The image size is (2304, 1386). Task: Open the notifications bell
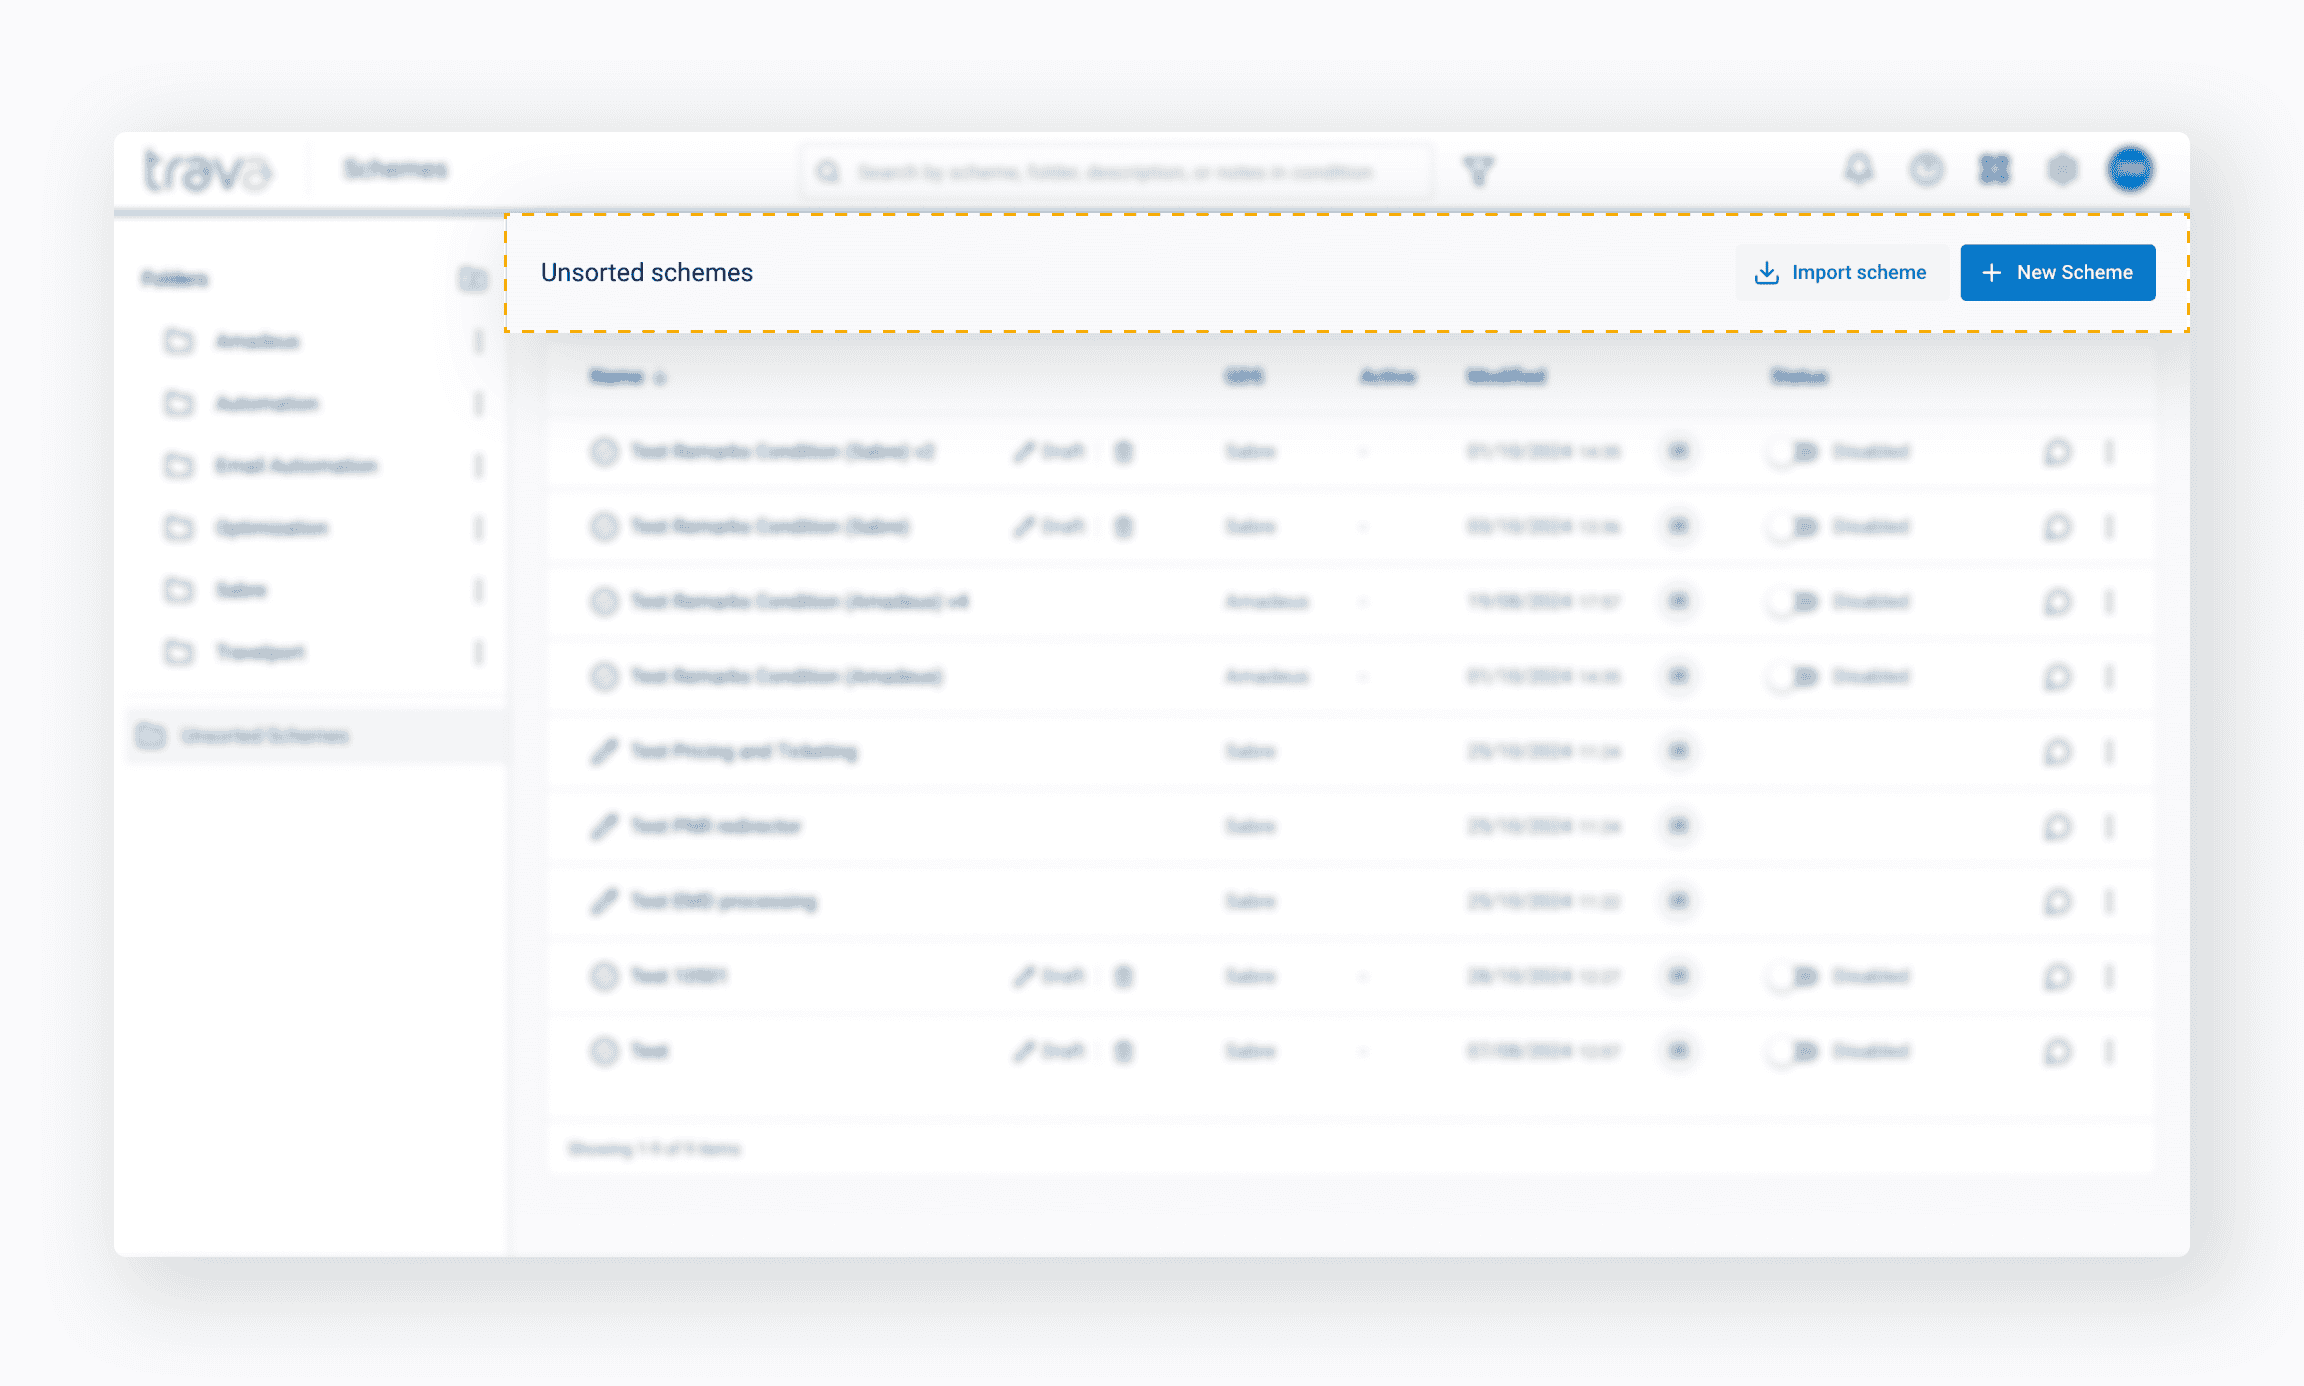[x=1858, y=169]
